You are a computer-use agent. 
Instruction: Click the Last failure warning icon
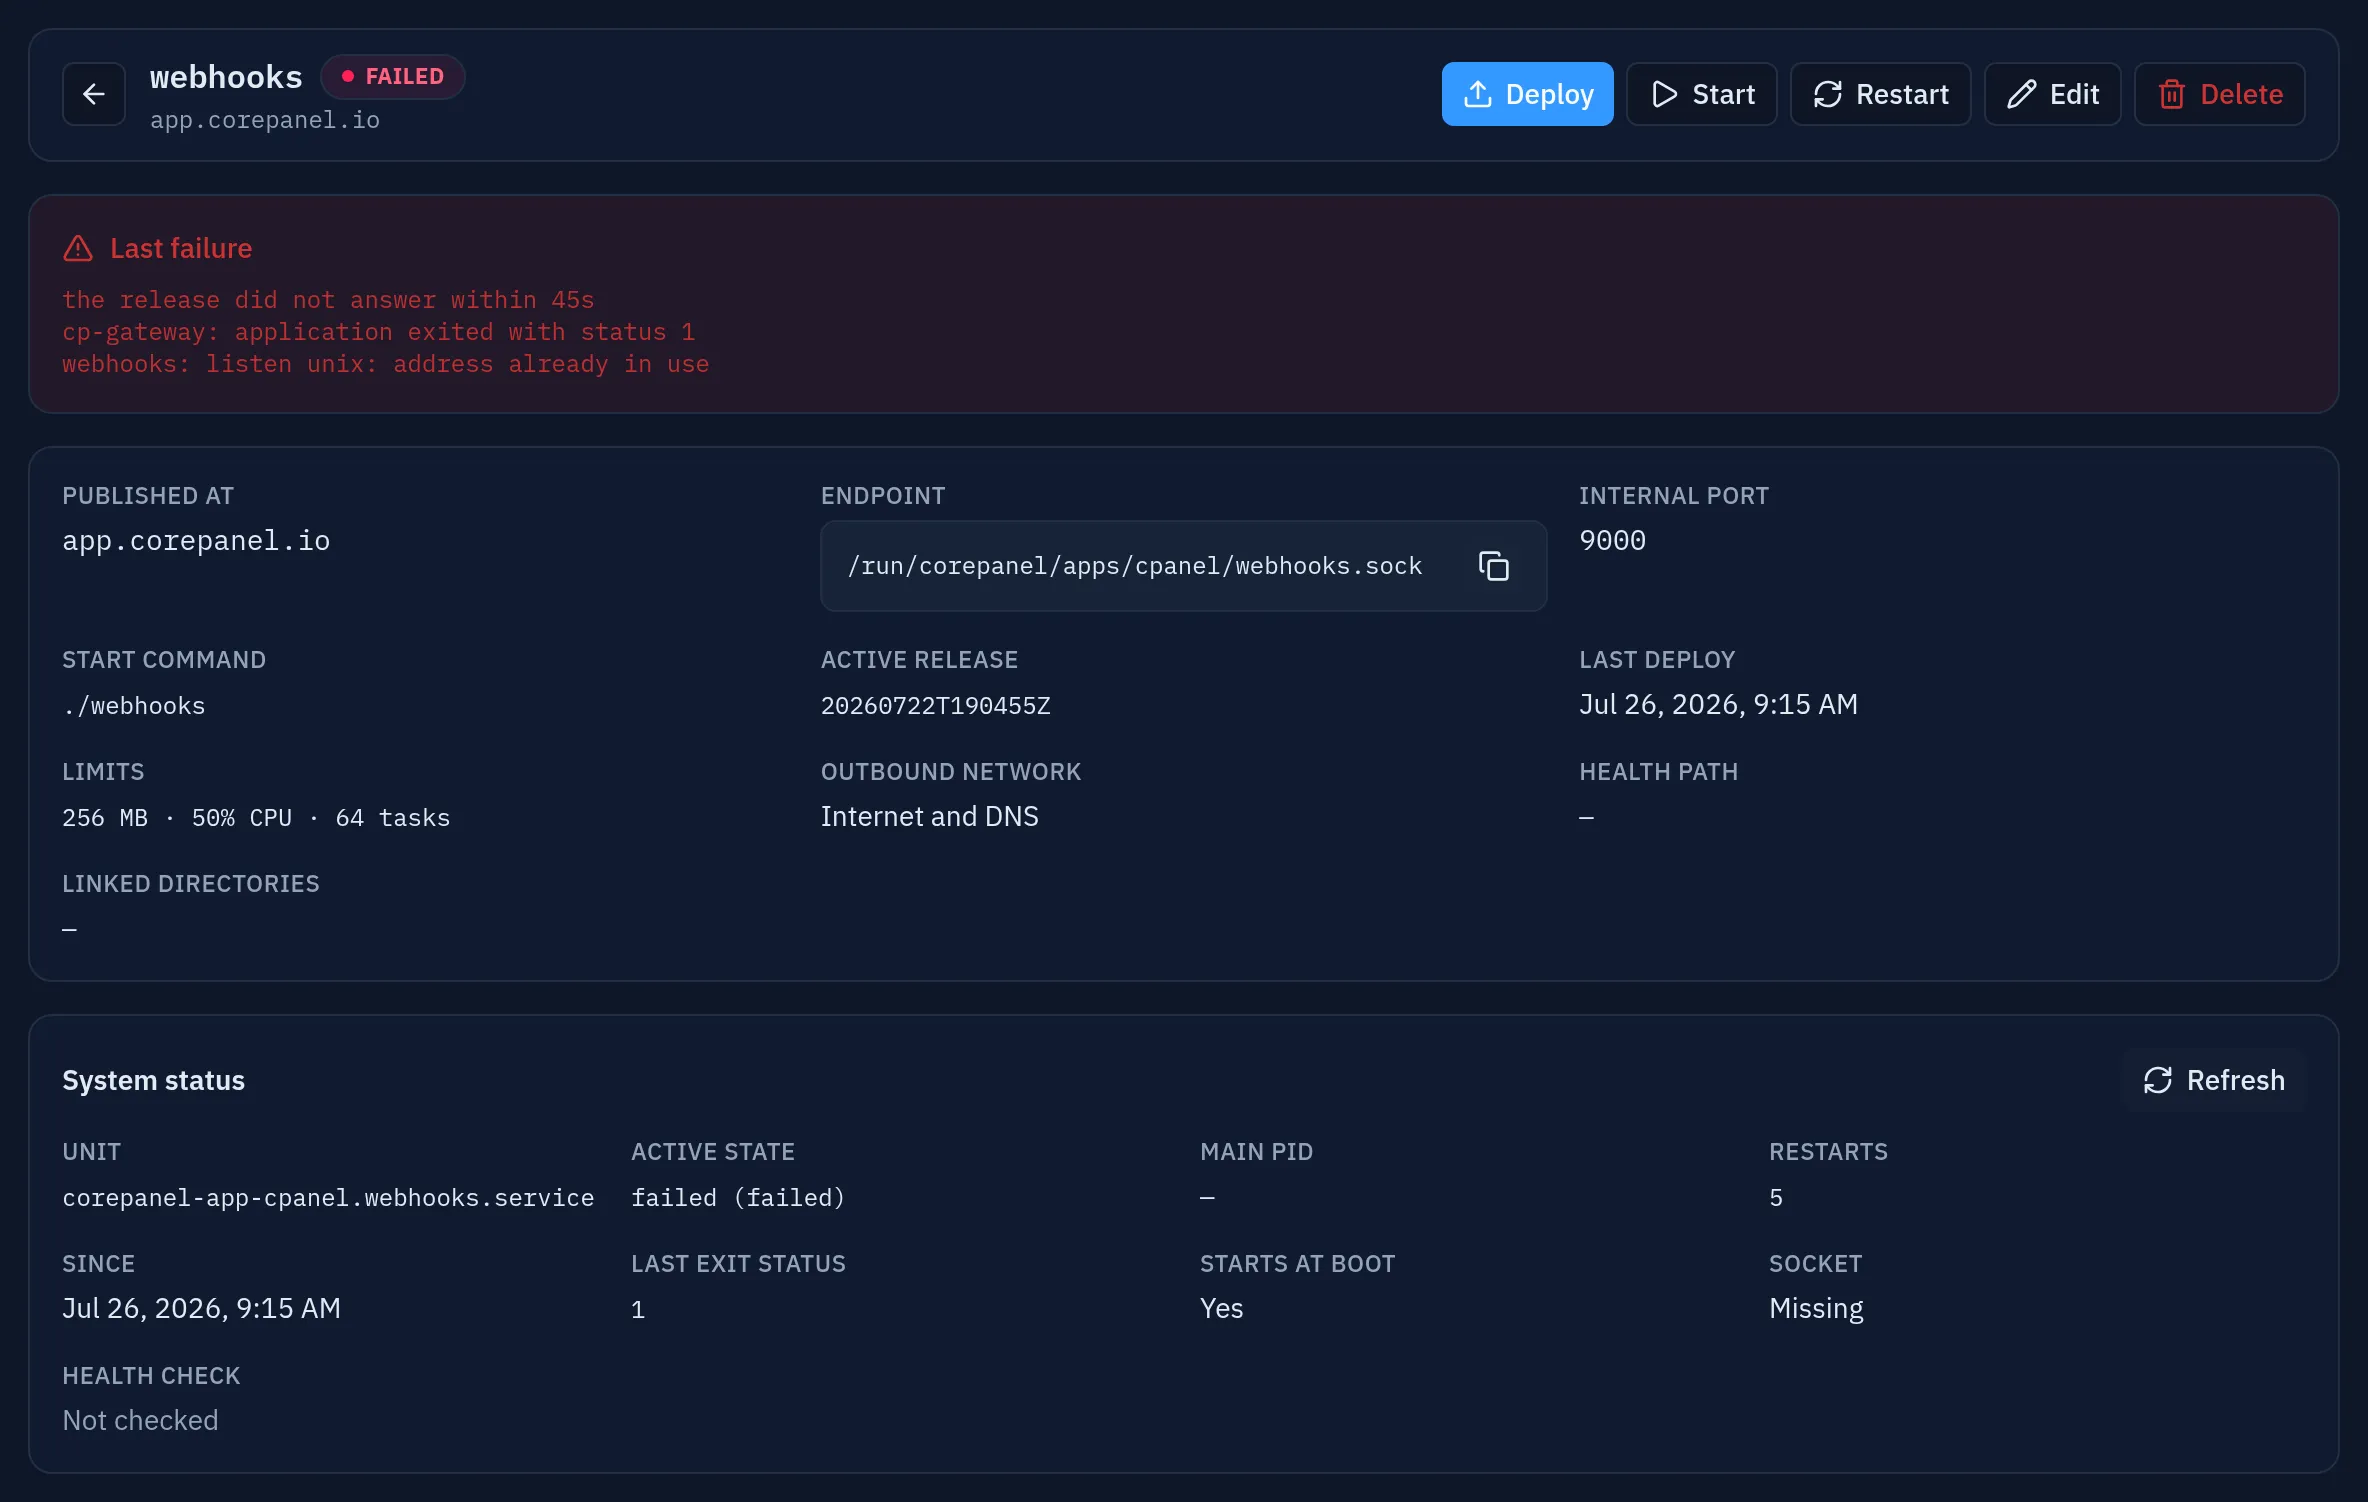78,248
